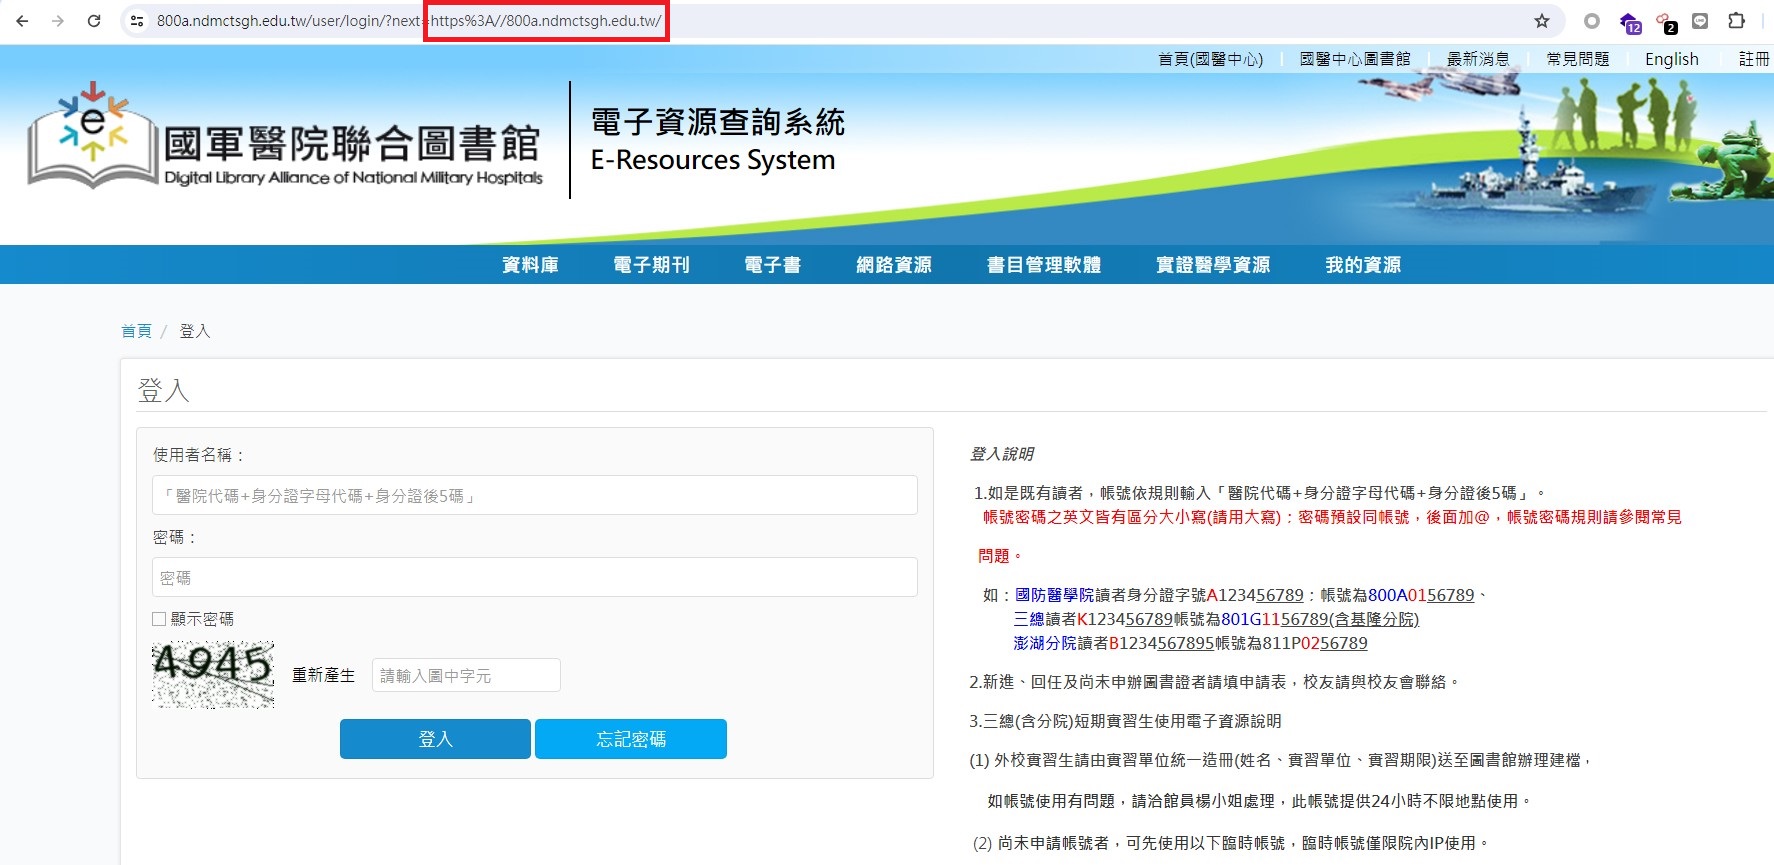Click line 3.三總(含分院)短期實習生使用電子資源說明
This screenshot has width=1774, height=865.
coord(1125,721)
